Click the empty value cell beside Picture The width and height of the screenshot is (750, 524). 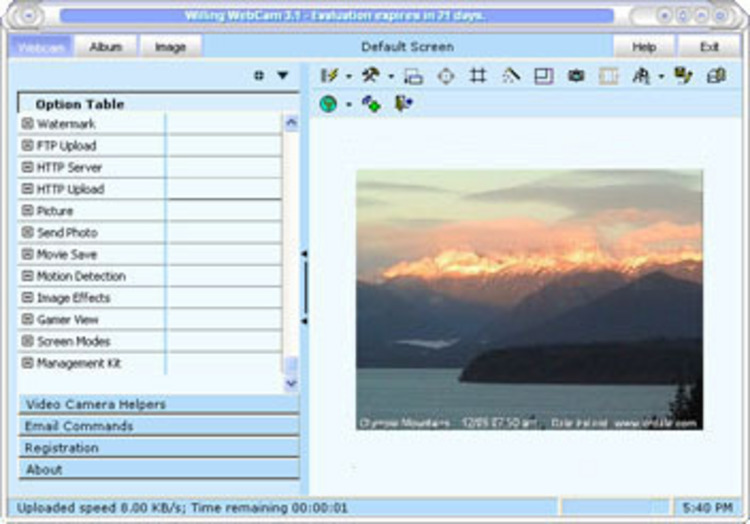point(224,211)
